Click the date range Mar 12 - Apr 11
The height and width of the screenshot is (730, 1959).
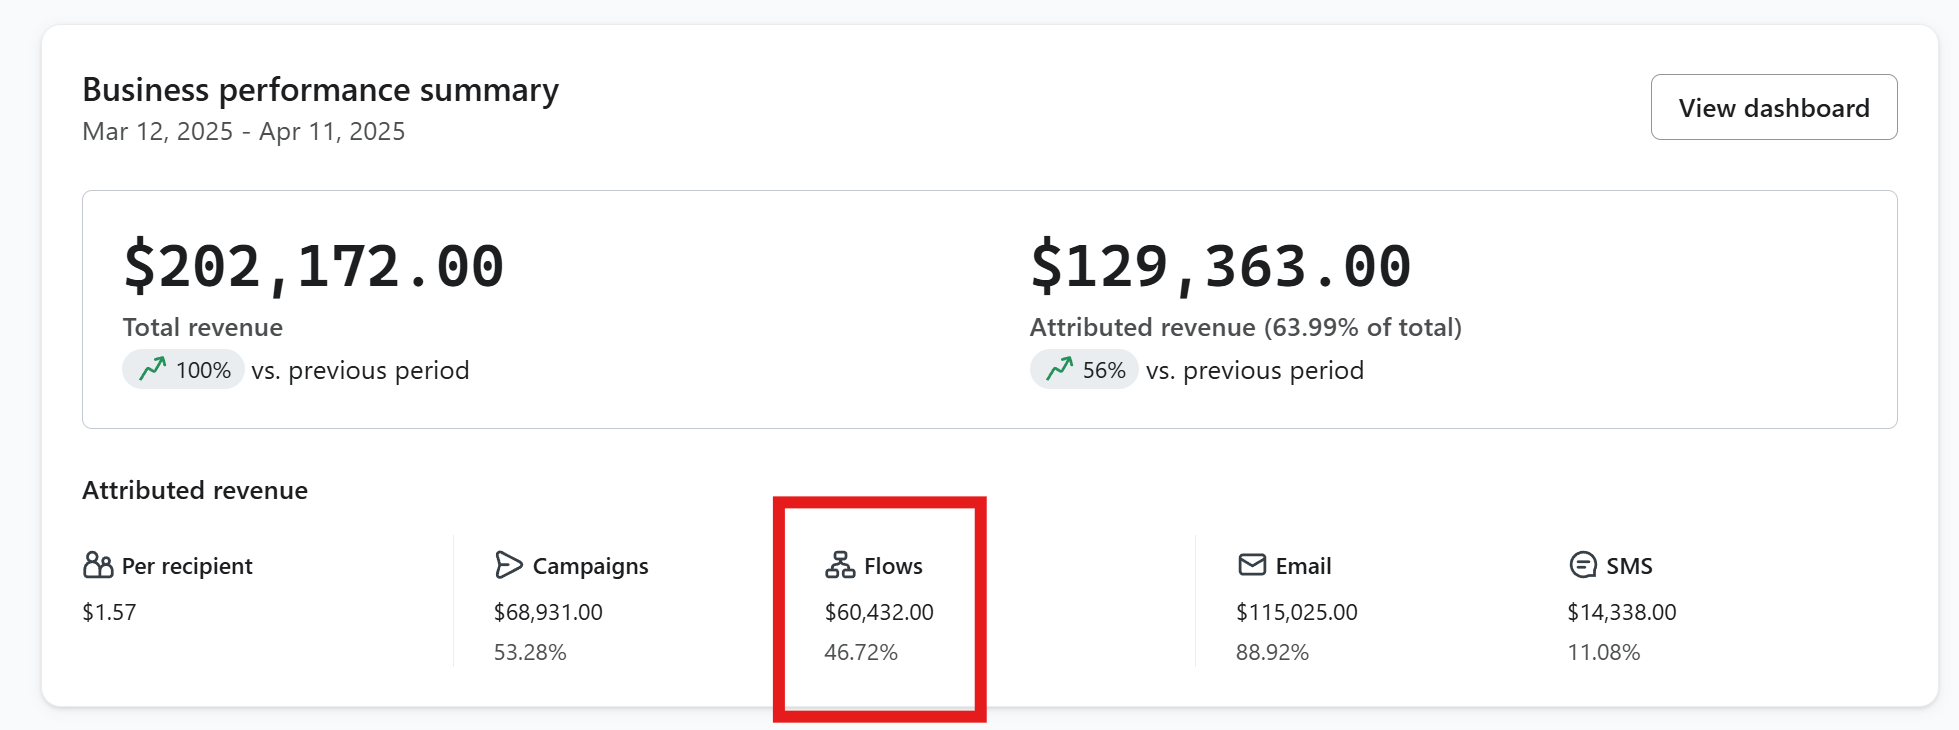tap(244, 132)
